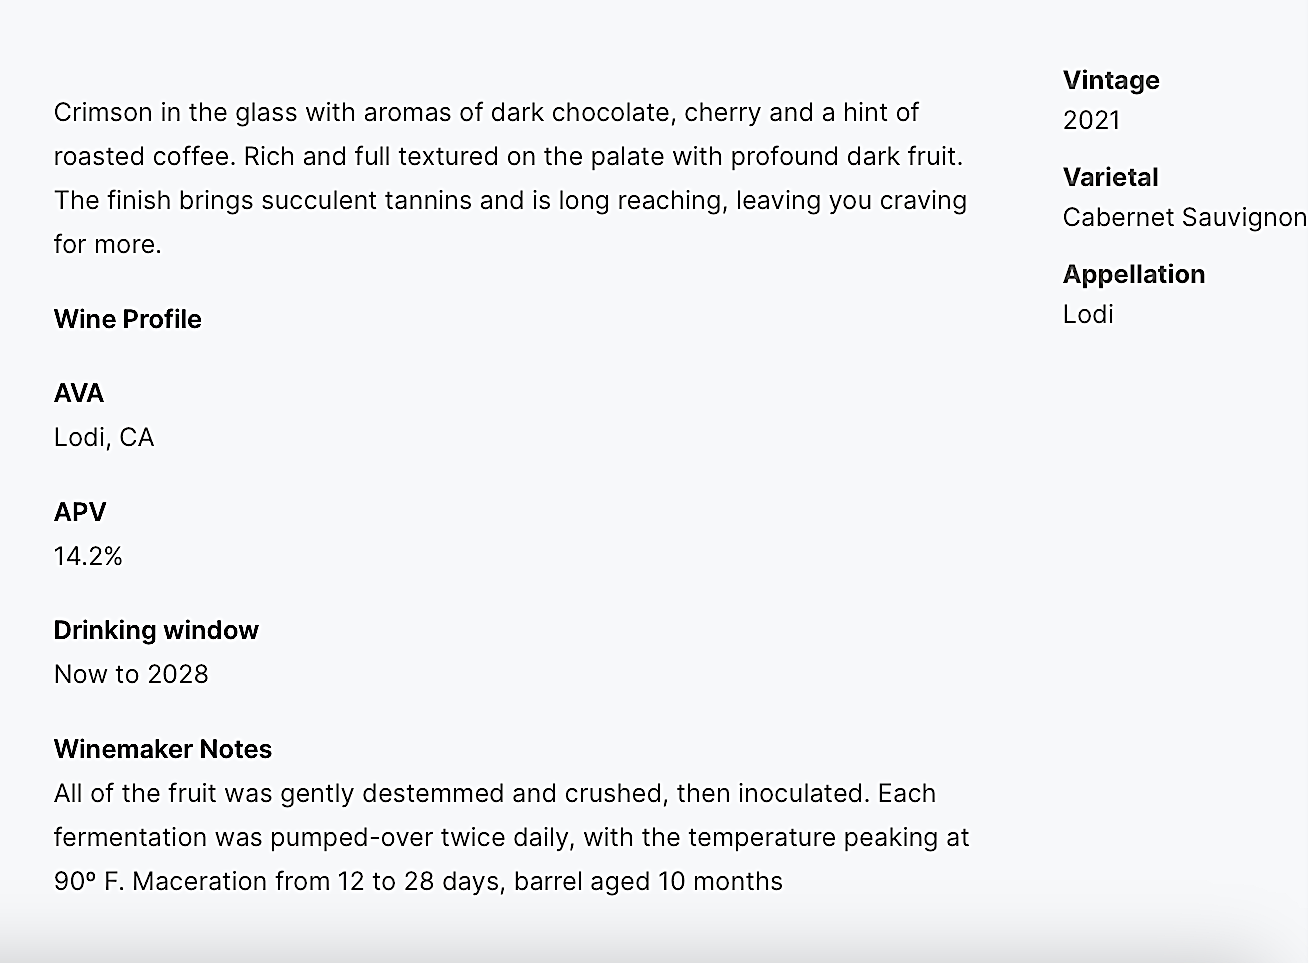Click the Vintage label
Image resolution: width=1309 pixels, height=963 pixels.
(x=1111, y=80)
